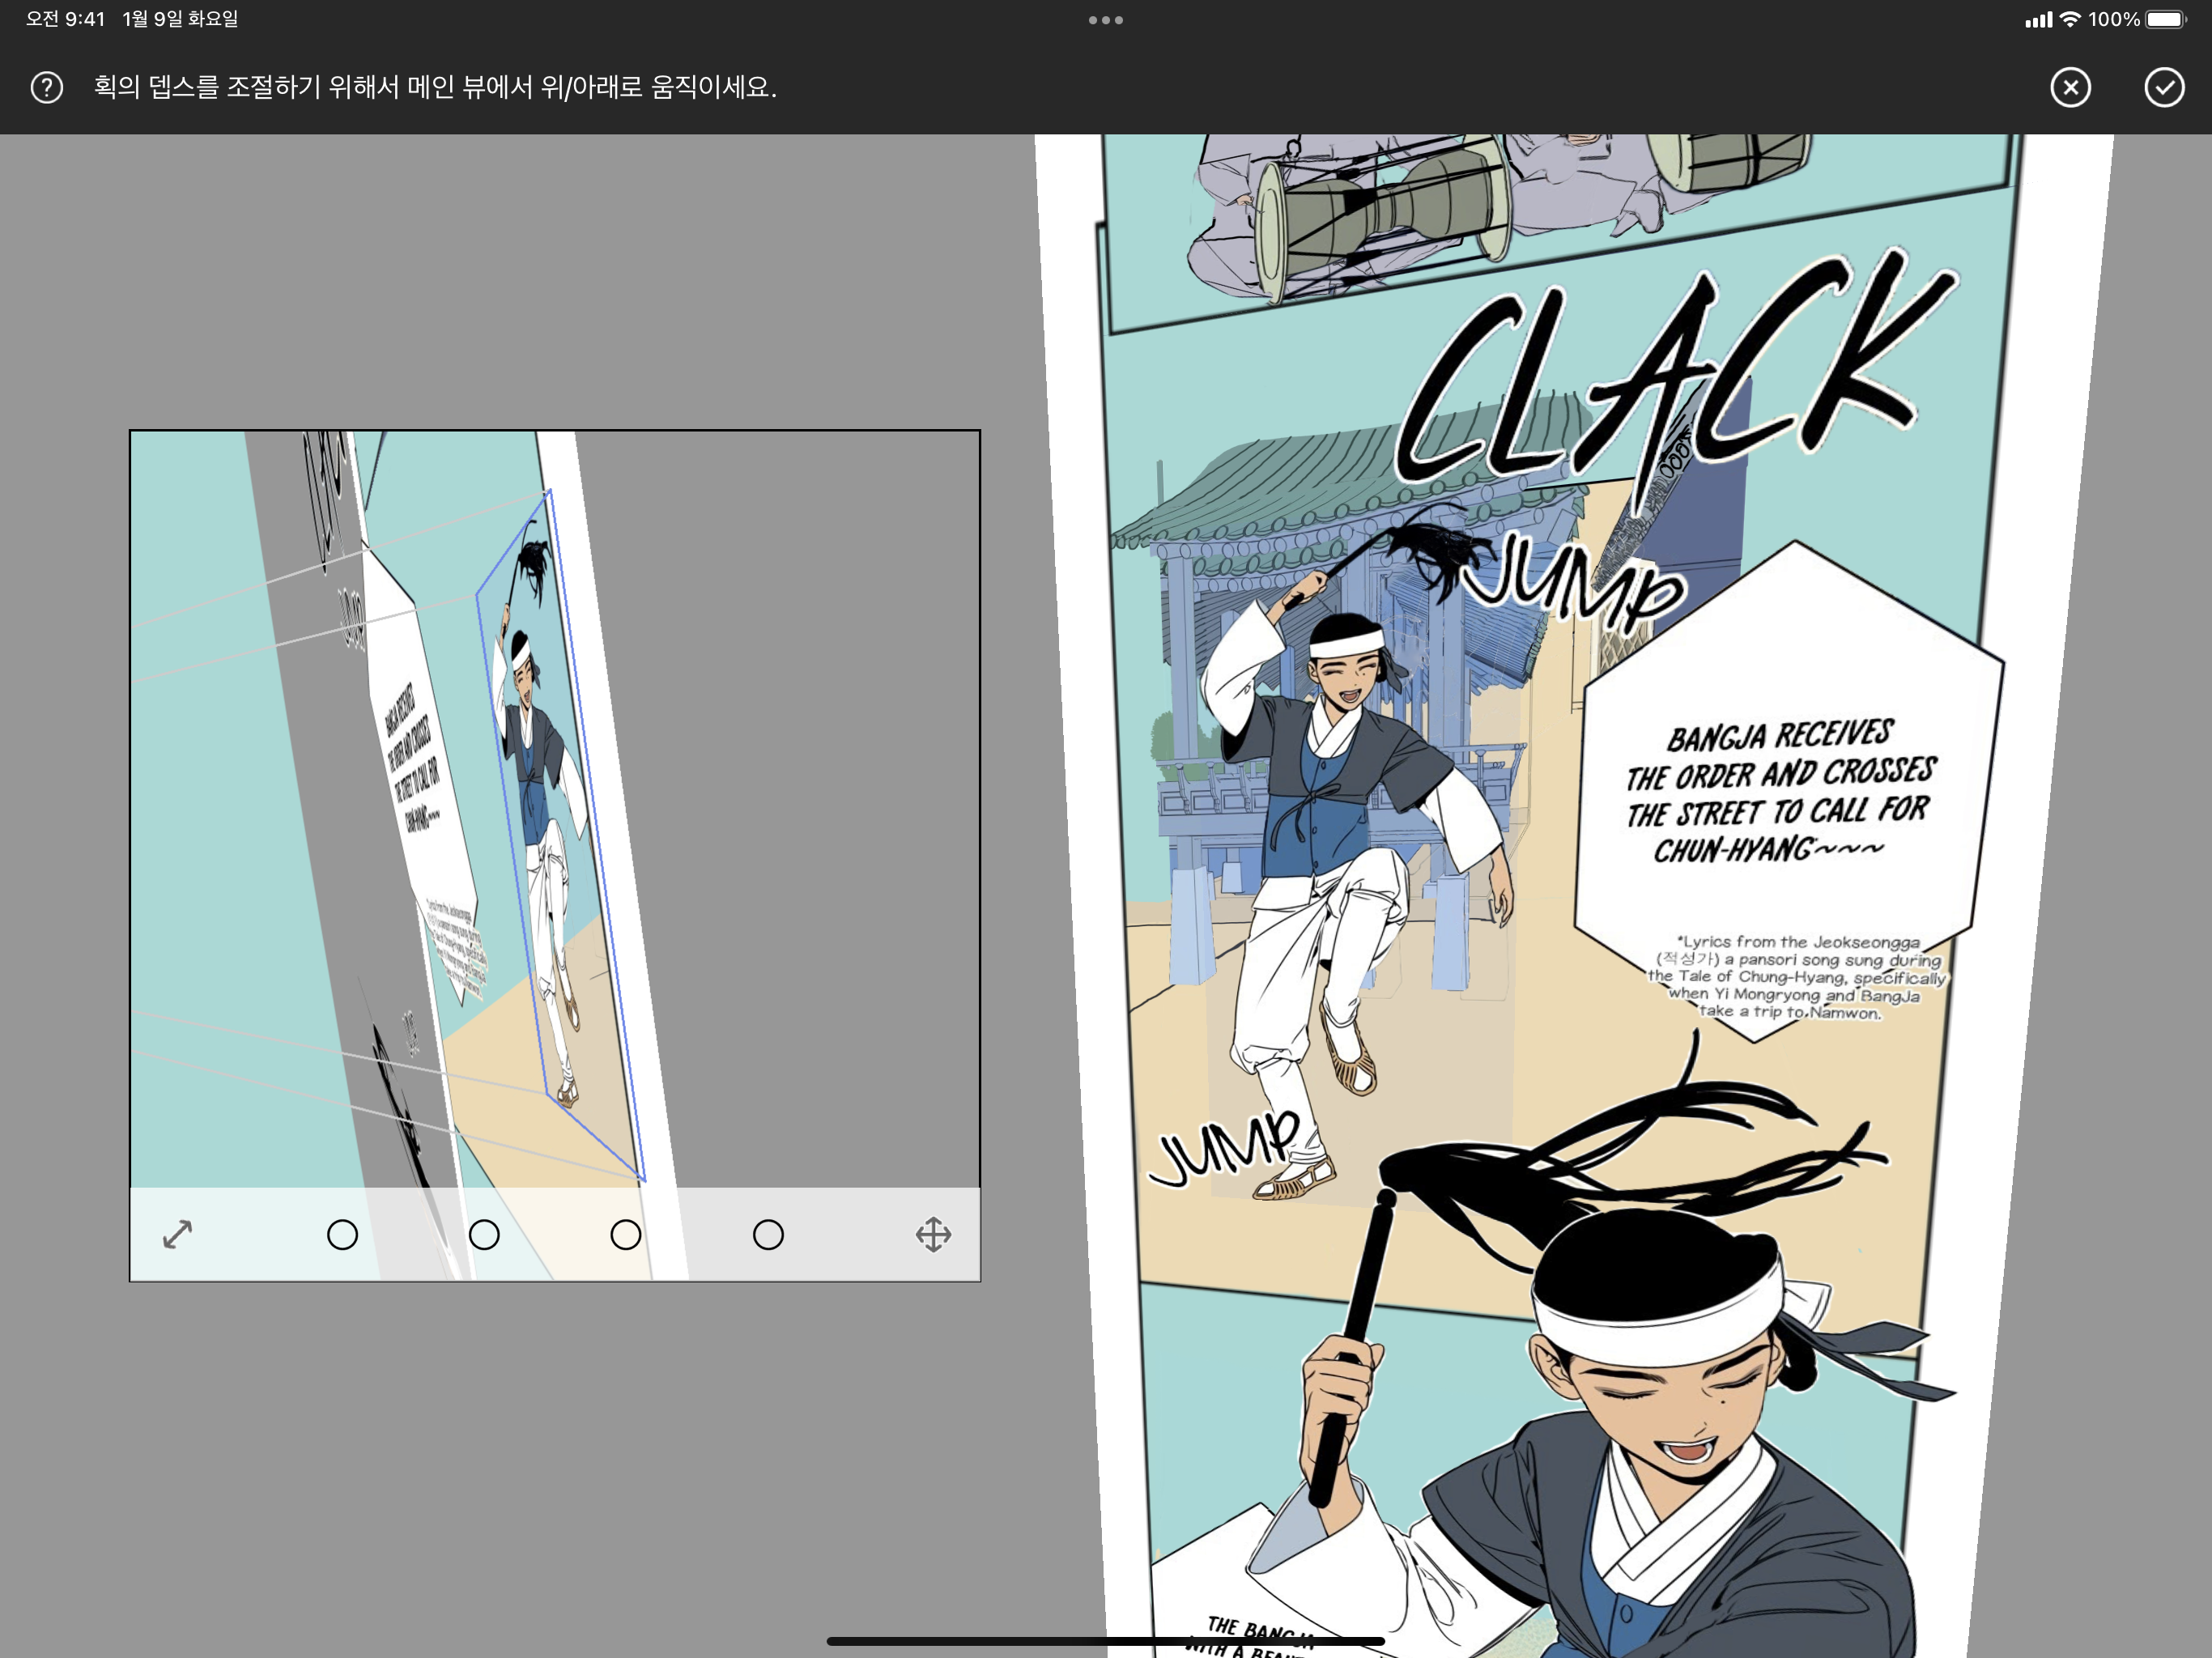The width and height of the screenshot is (2212, 1658).
Task: Tap the 오전 9:41 clock in status bar
Action: point(65,19)
